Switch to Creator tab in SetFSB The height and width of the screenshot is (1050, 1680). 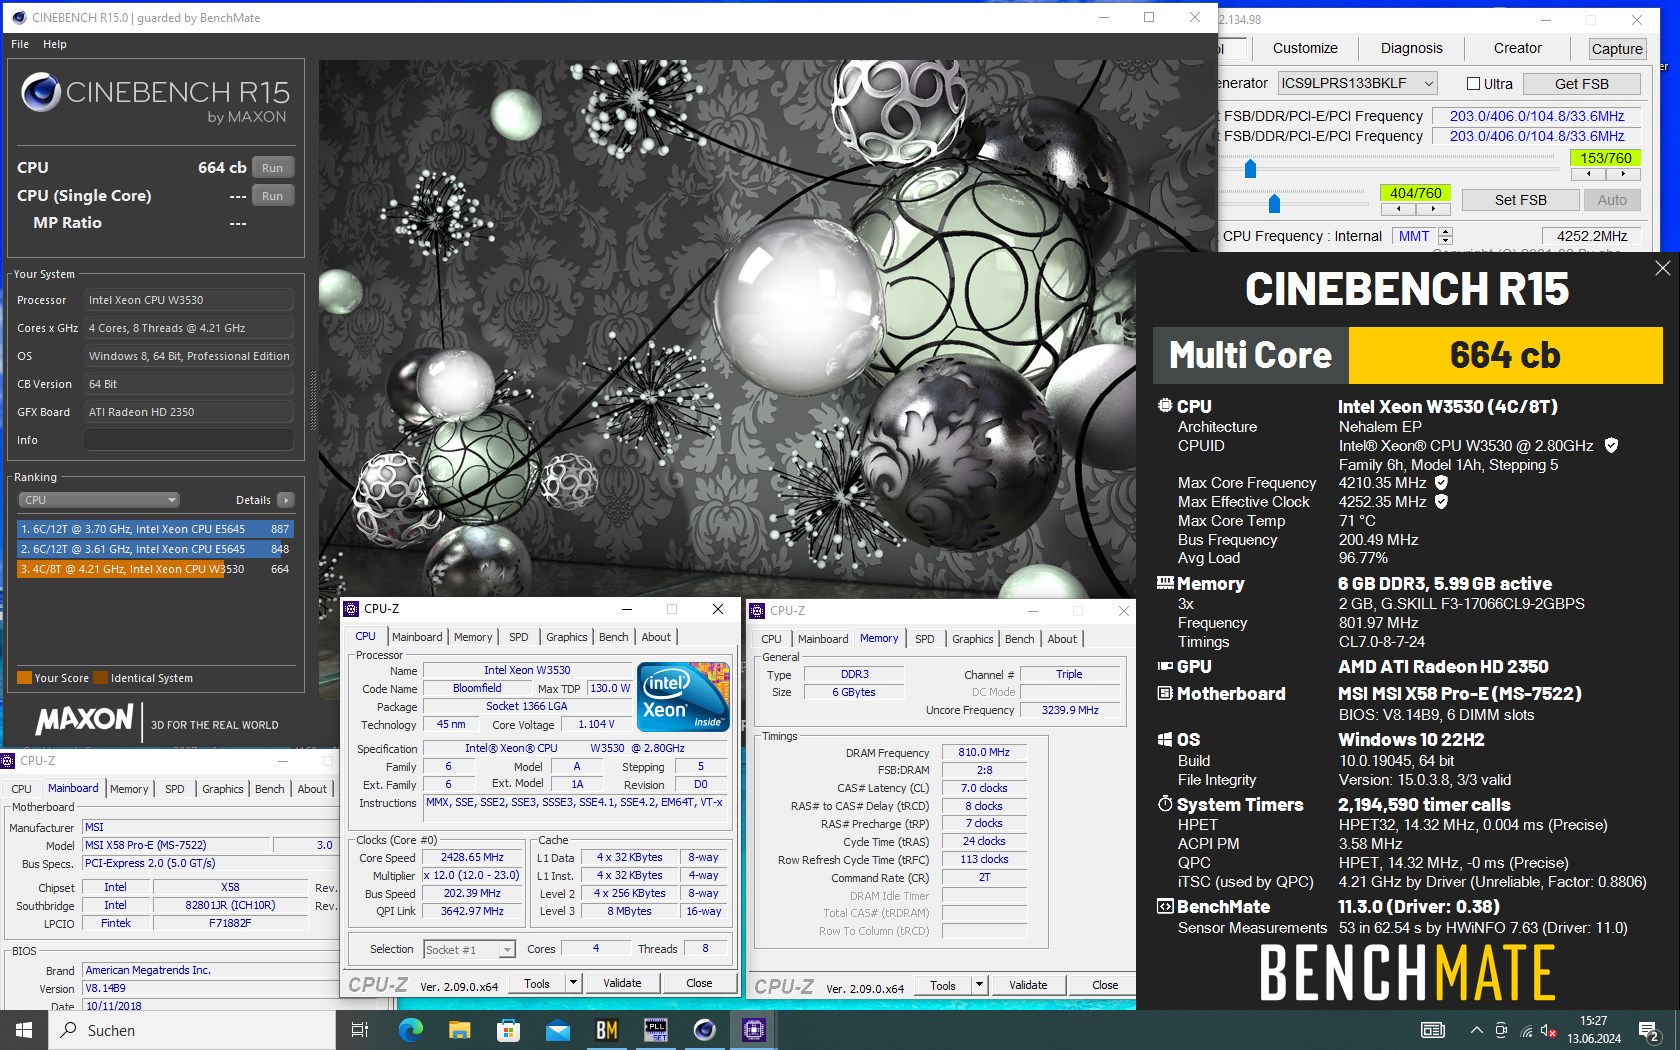pyautogui.click(x=1517, y=48)
